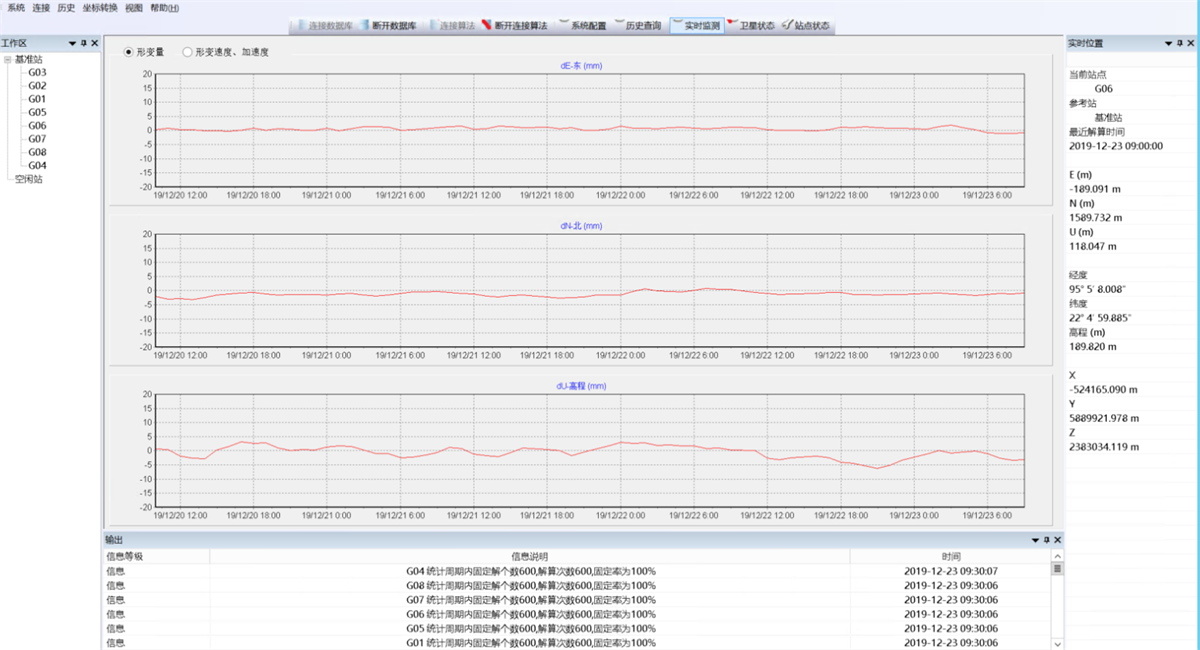Open 历史查询 from the toolbar
The image size is (1200, 650).
(x=636, y=25)
